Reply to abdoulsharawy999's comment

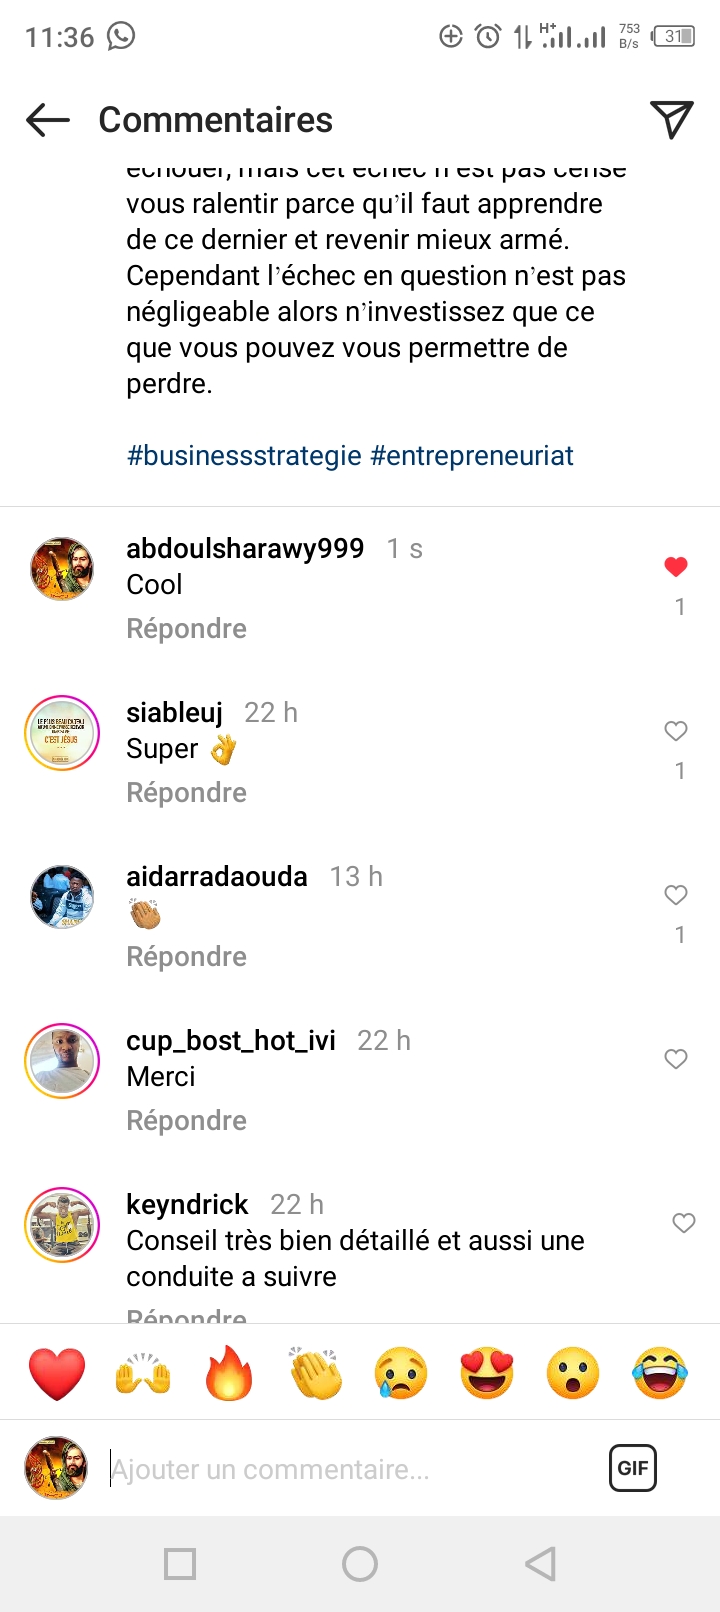click(186, 629)
